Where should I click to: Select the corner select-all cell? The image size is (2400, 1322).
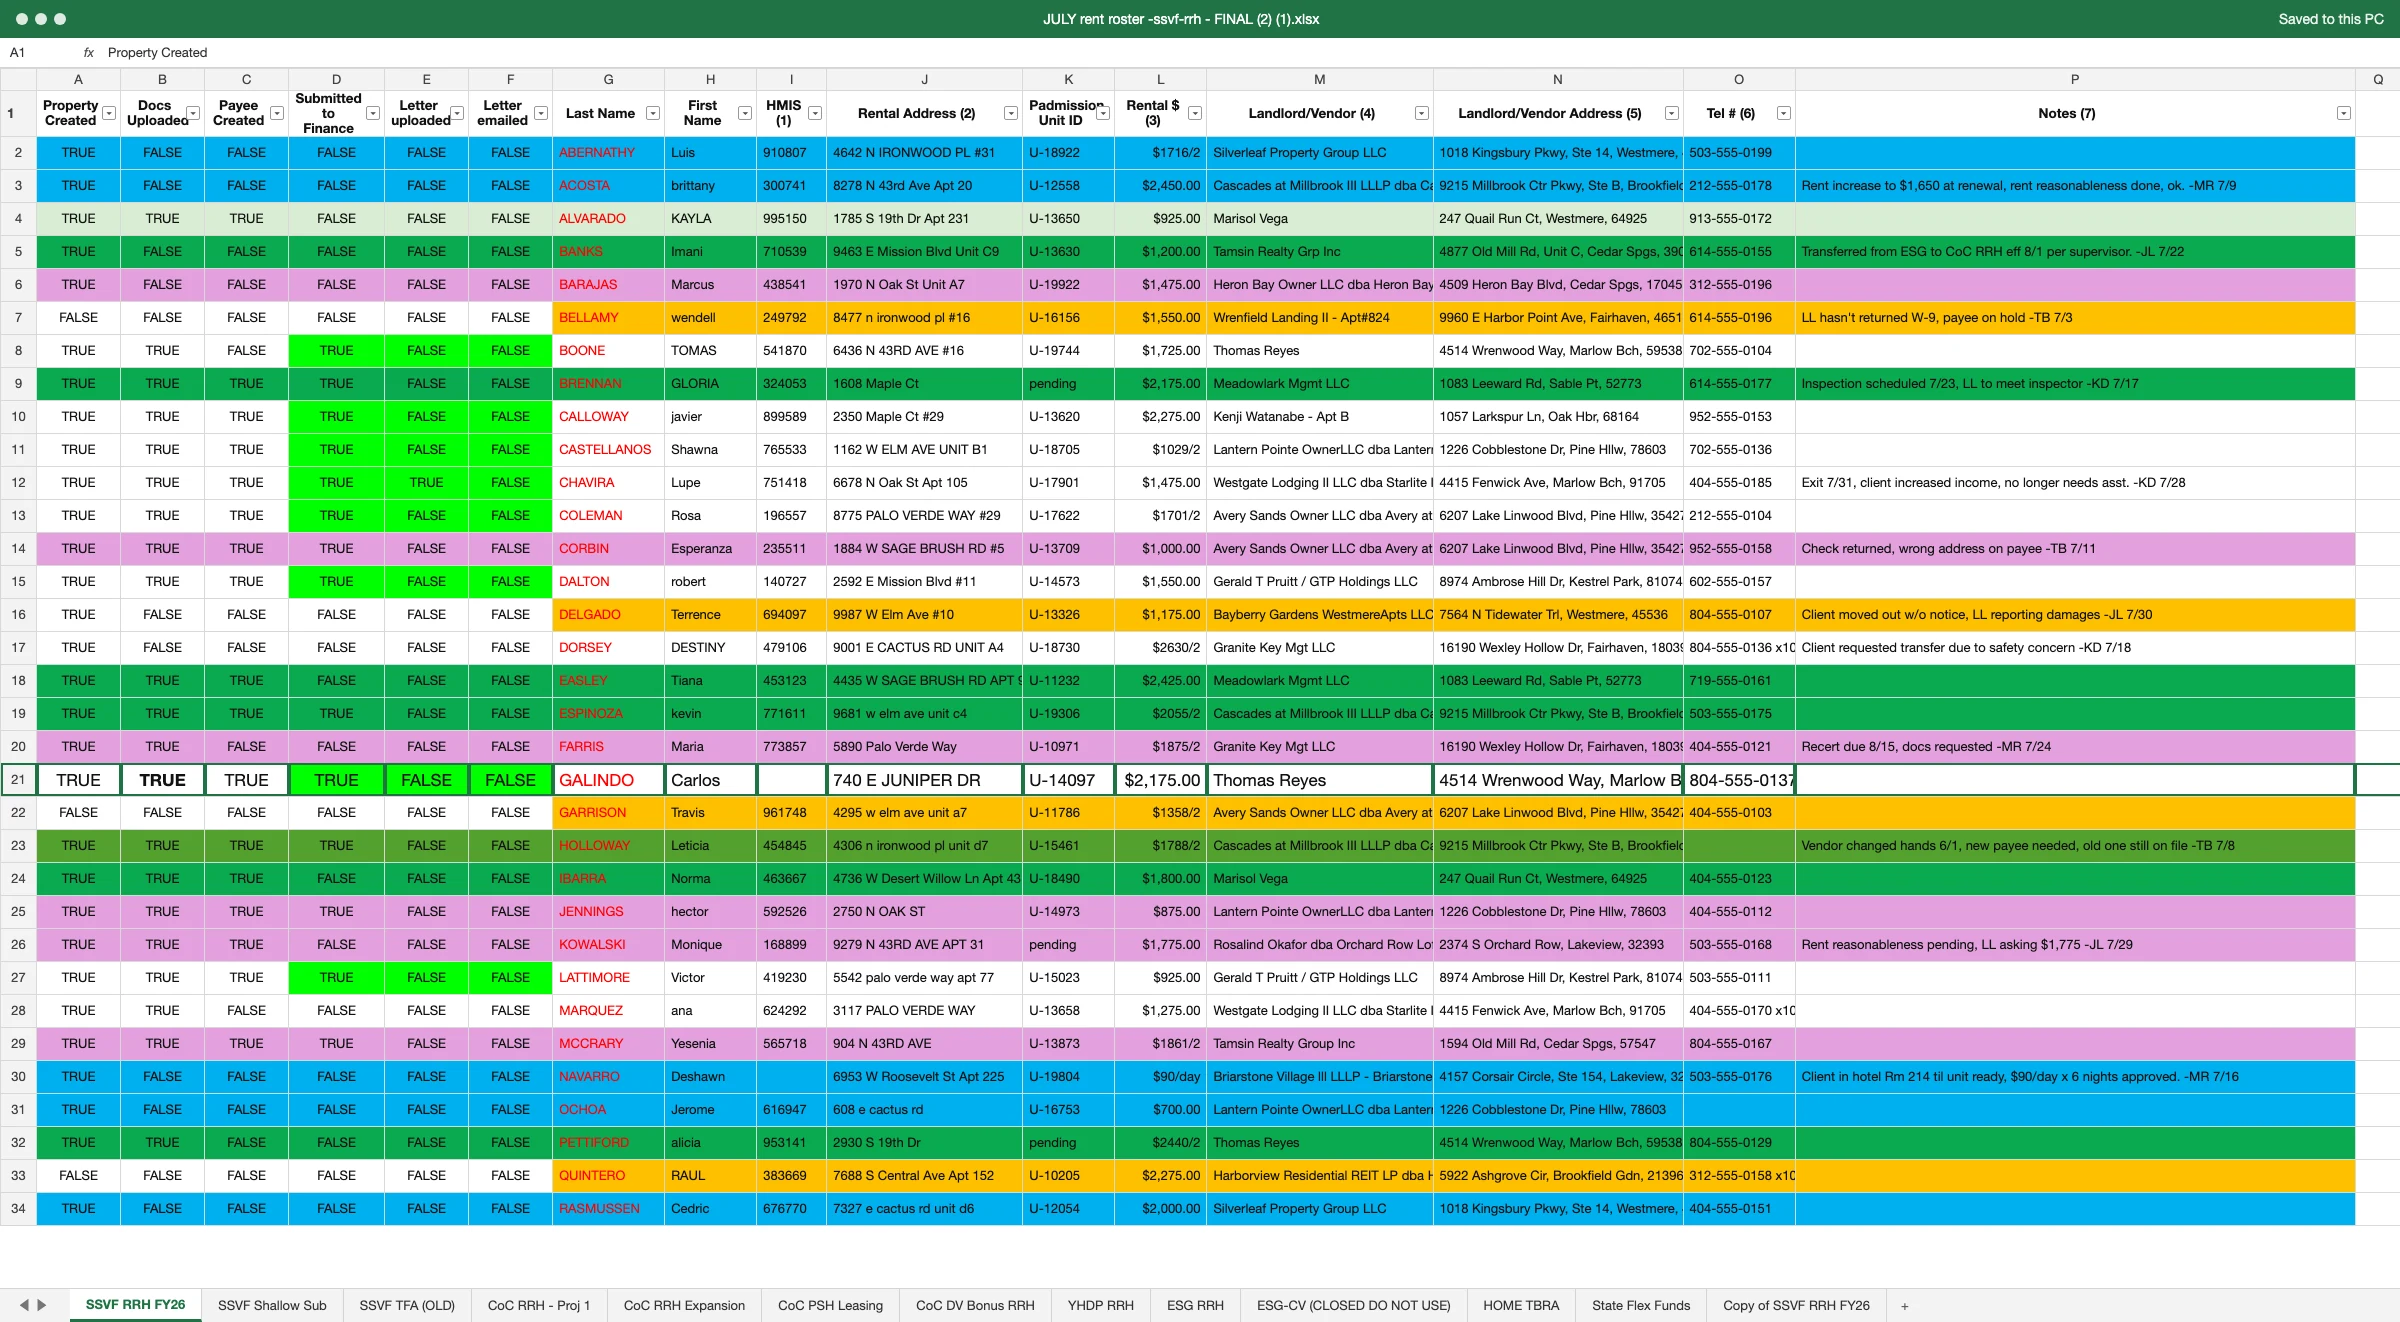18,79
